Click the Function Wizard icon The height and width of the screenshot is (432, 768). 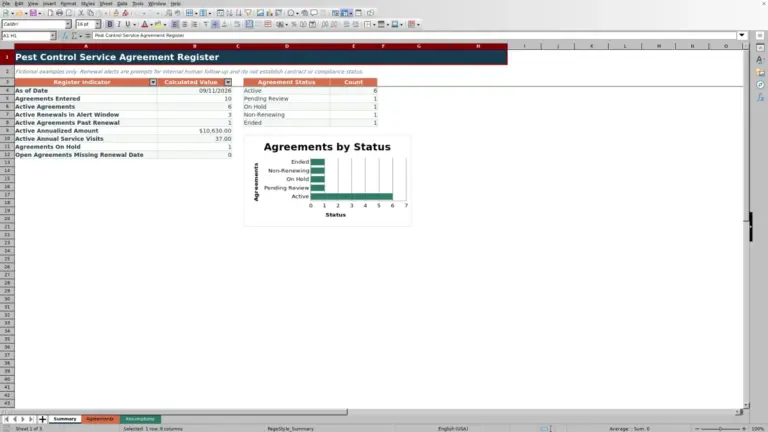click(x=65, y=35)
